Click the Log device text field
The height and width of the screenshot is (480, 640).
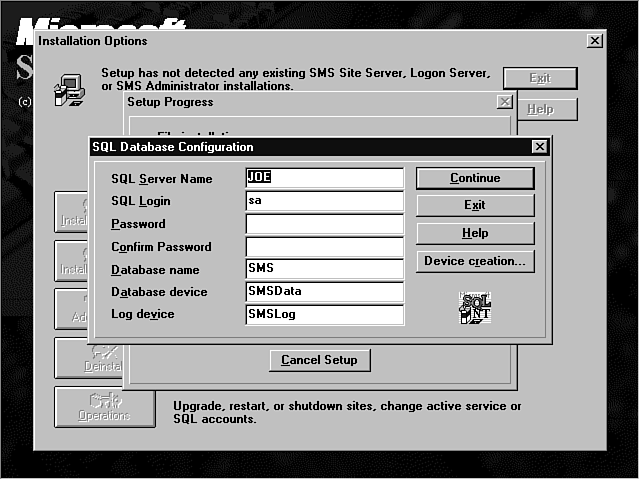(324, 315)
